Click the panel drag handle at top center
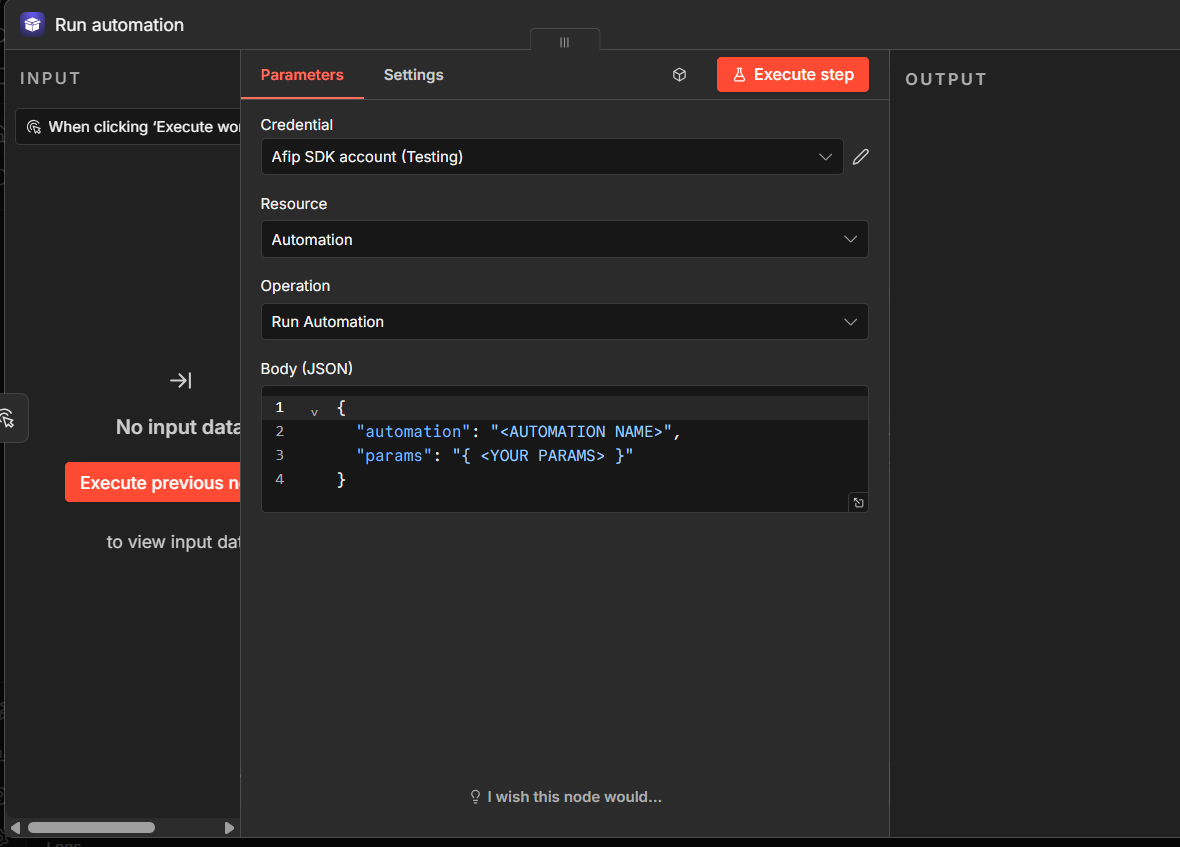This screenshot has height=847, width=1180. pos(564,42)
